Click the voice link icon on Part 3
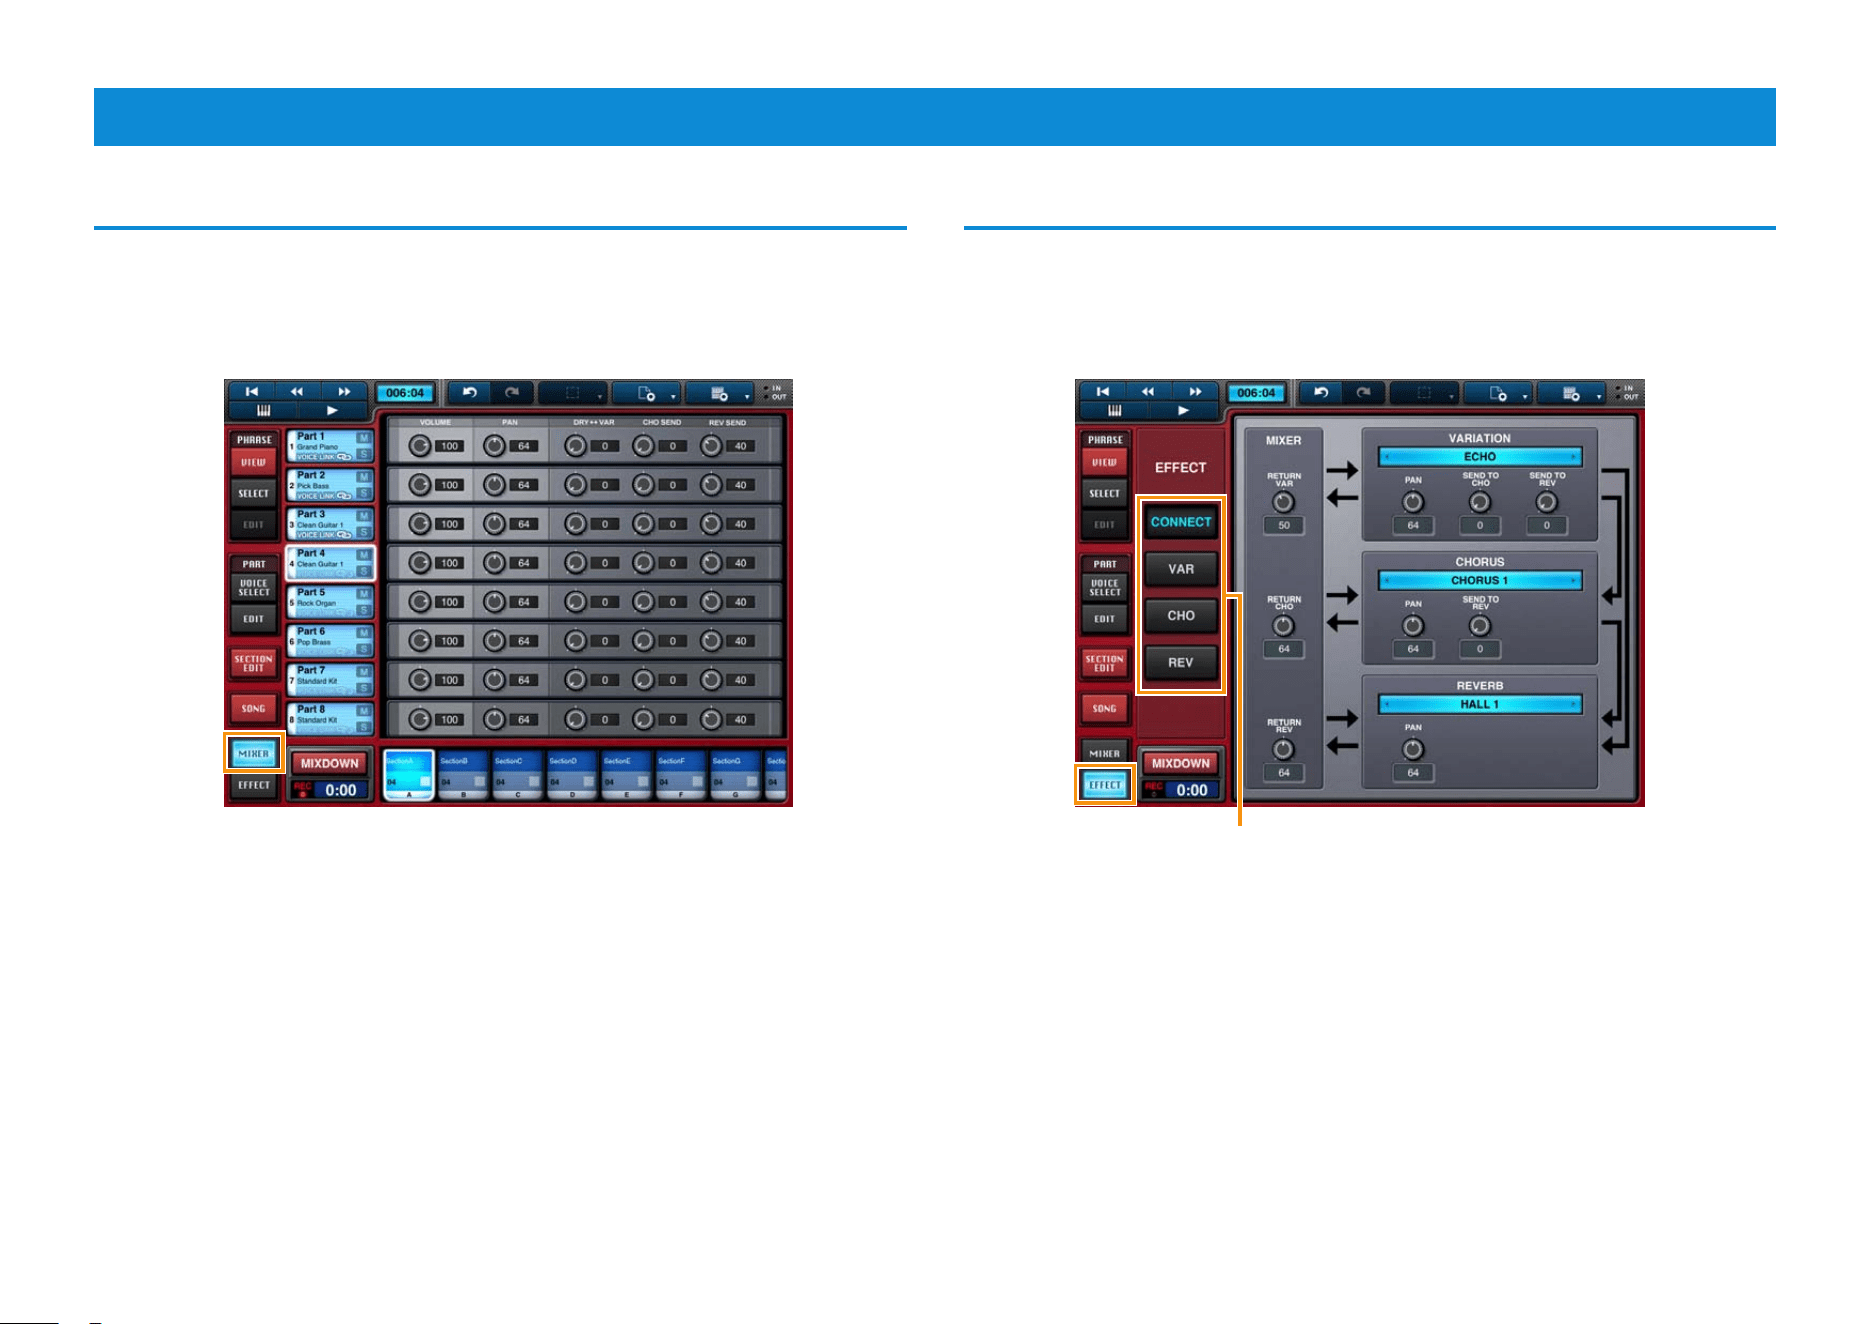Screen dimensions: 1872x1324 coord(344,535)
